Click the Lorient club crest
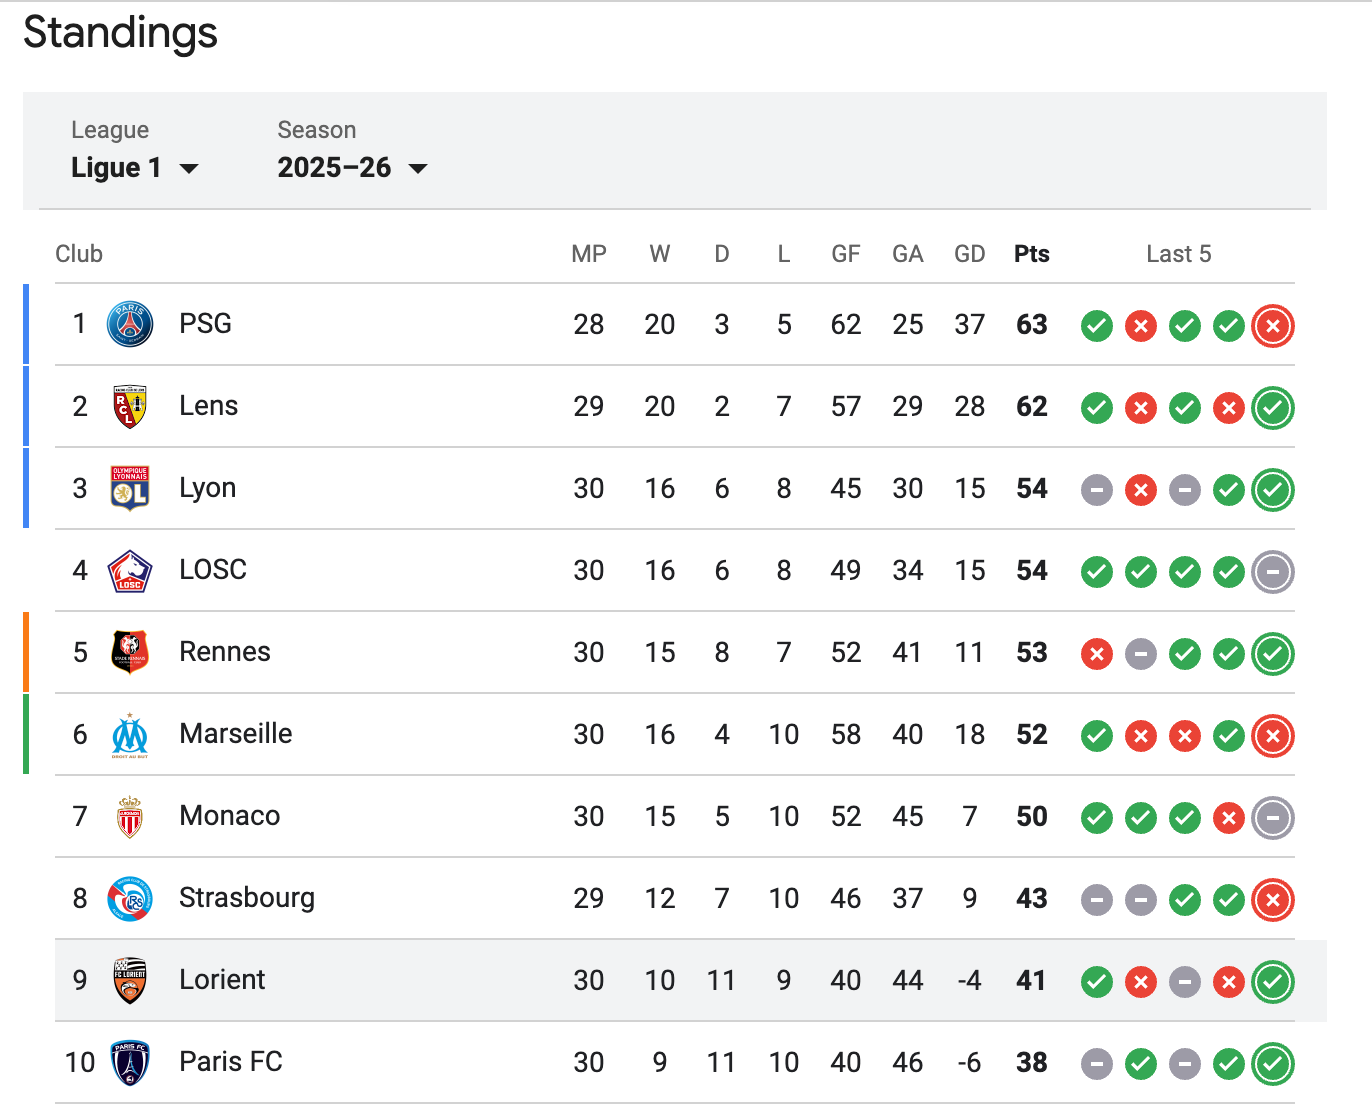The height and width of the screenshot is (1114, 1372). point(130,980)
